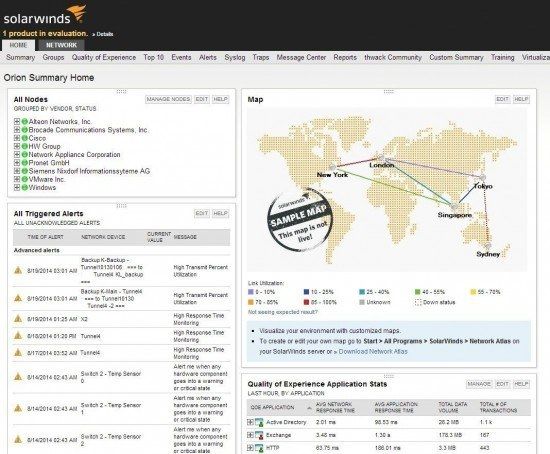Click MANAGE on Quality of Experience panel
The image size is (550, 454).
click(479, 384)
